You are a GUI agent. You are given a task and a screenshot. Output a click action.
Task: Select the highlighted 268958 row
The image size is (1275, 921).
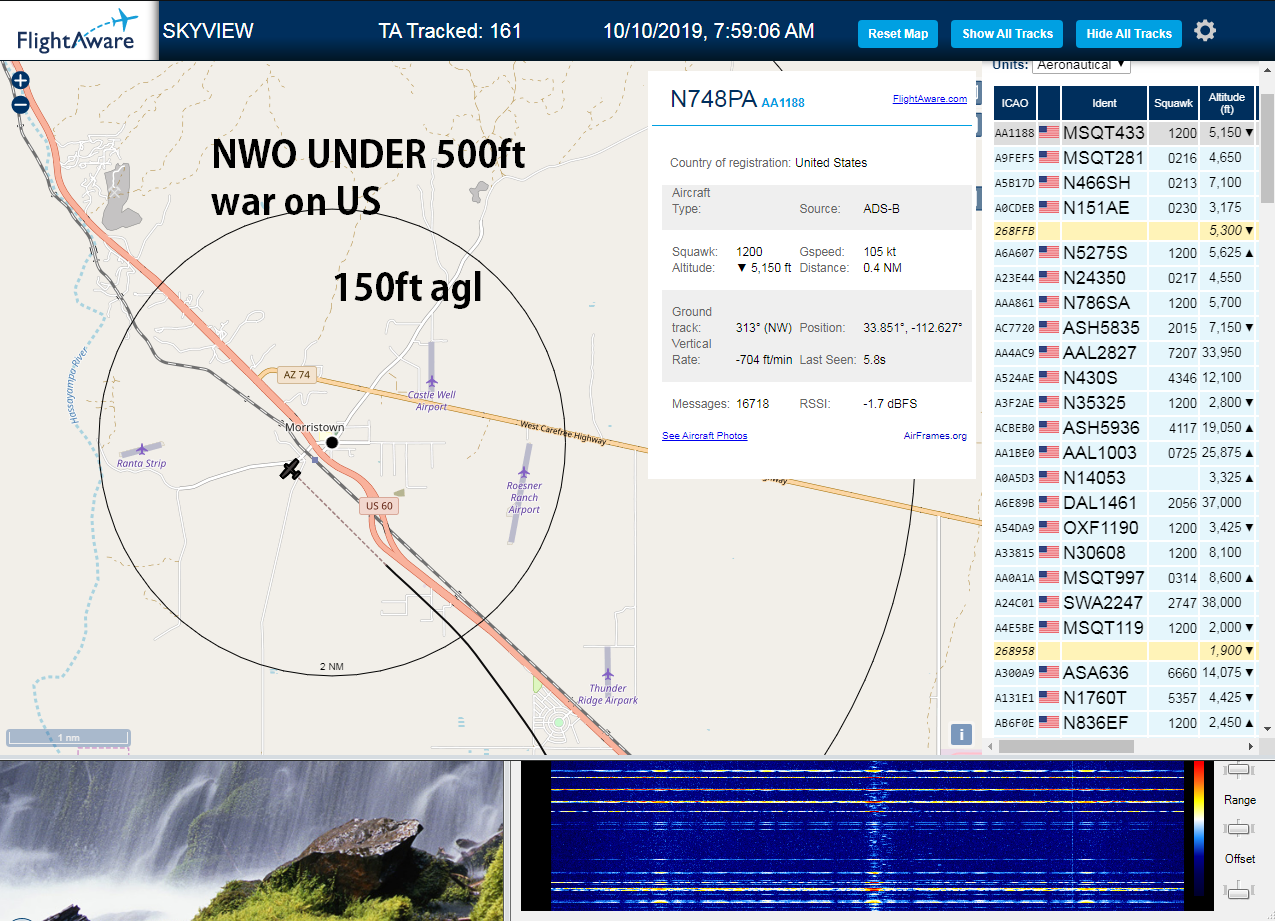coord(1125,652)
